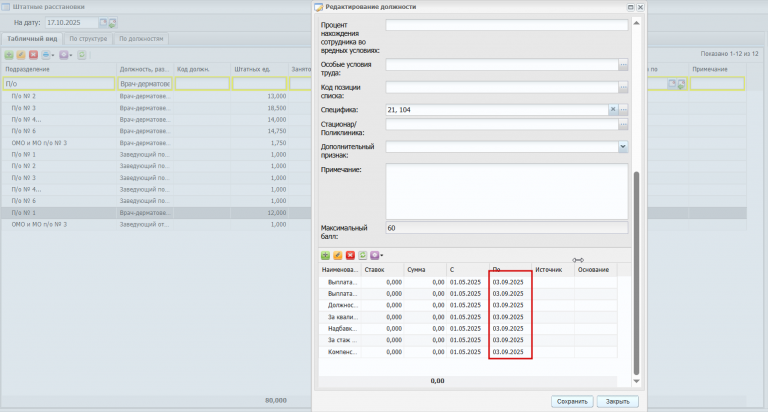Refresh payments list in dialog toolbar
The width and height of the screenshot is (768, 412).
click(x=362, y=255)
